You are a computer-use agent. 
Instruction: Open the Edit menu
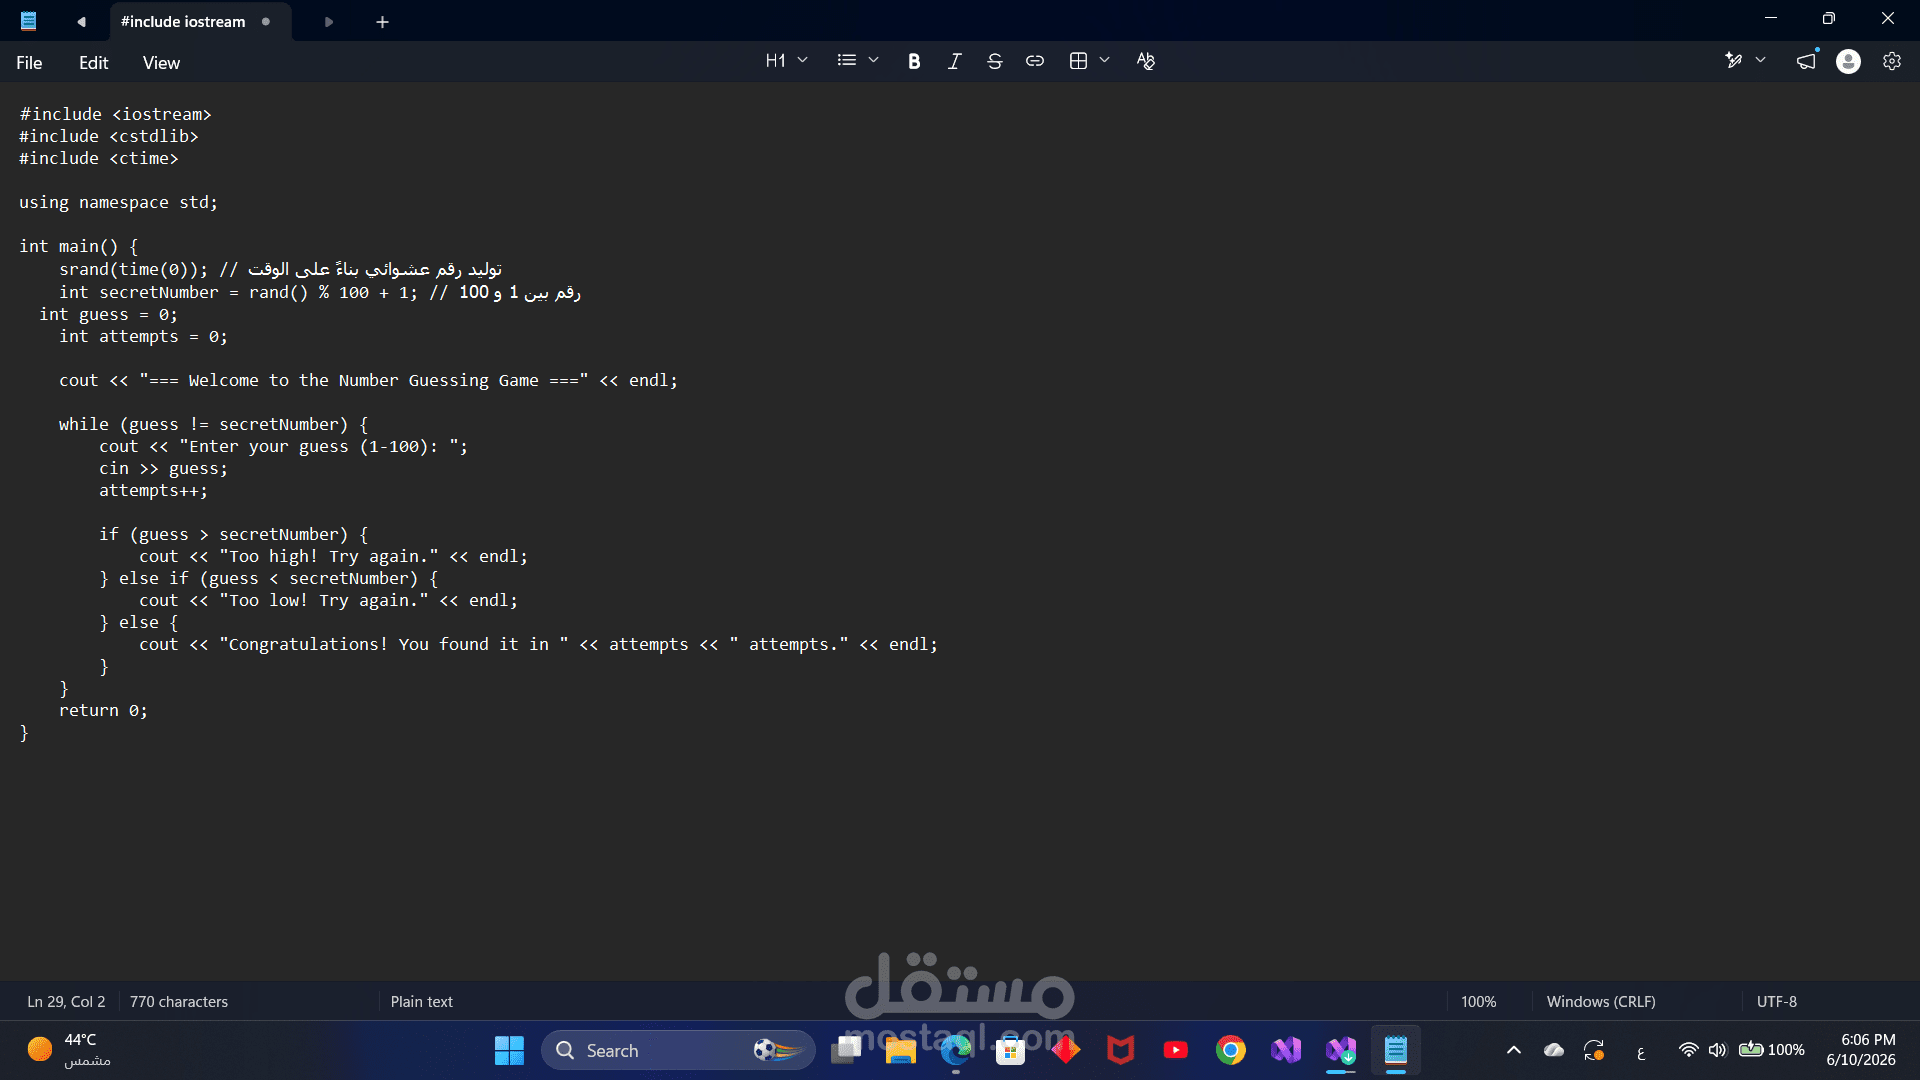[93, 63]
